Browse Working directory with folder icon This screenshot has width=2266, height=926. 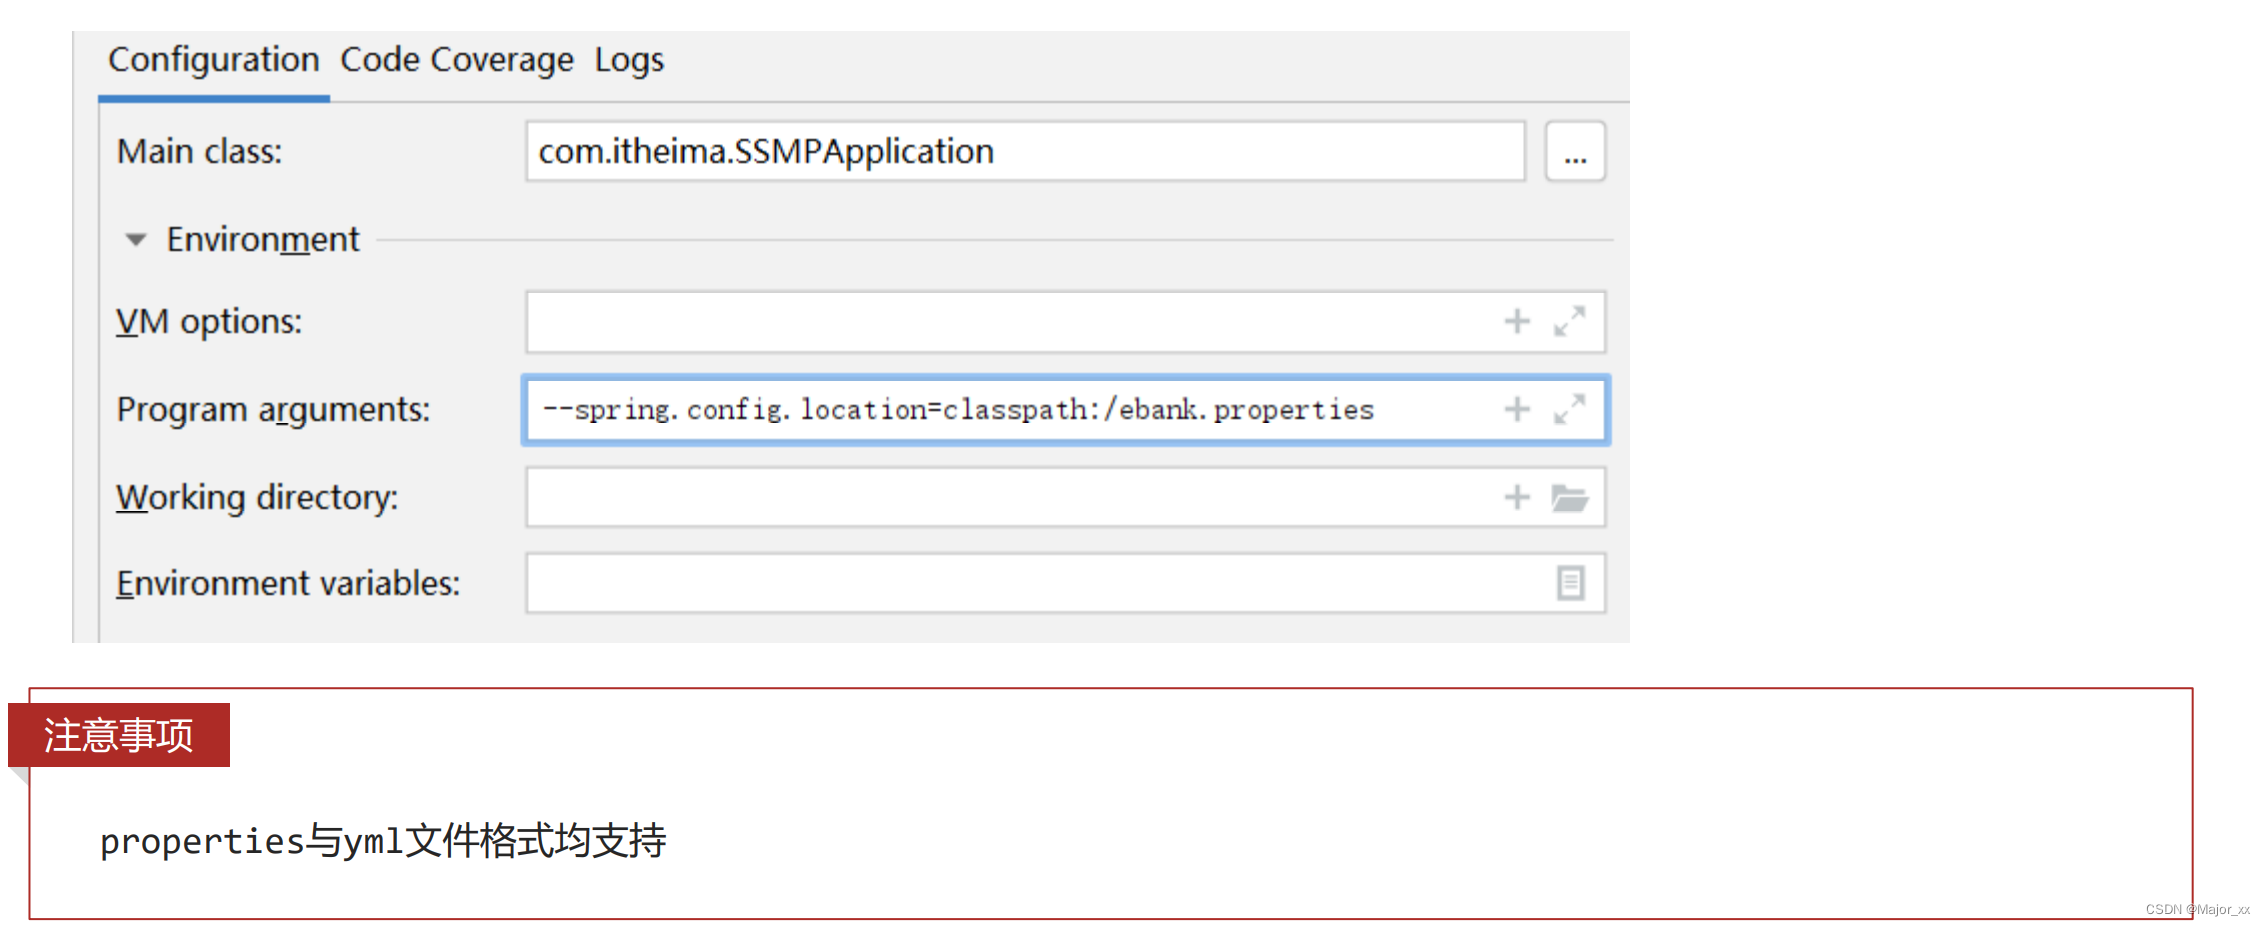(1570, 497)
